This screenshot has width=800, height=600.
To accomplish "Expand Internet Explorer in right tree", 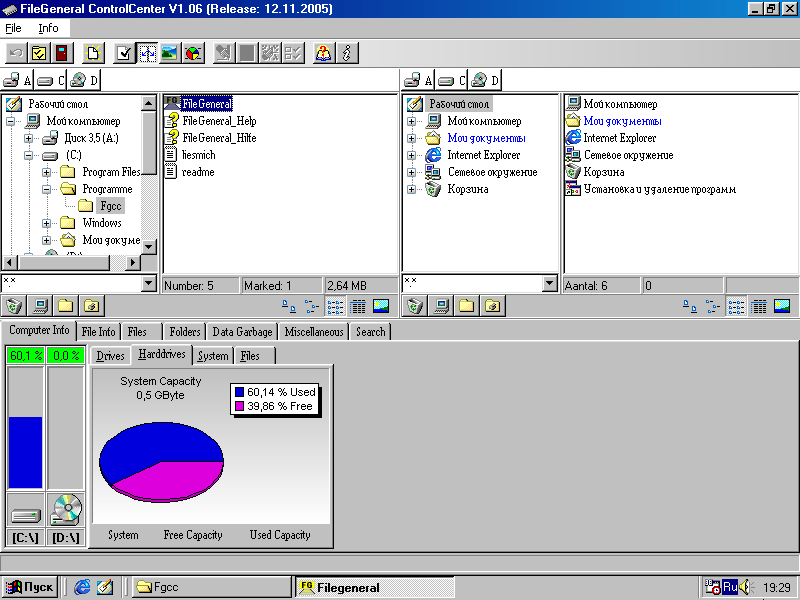I will point(412,155).
